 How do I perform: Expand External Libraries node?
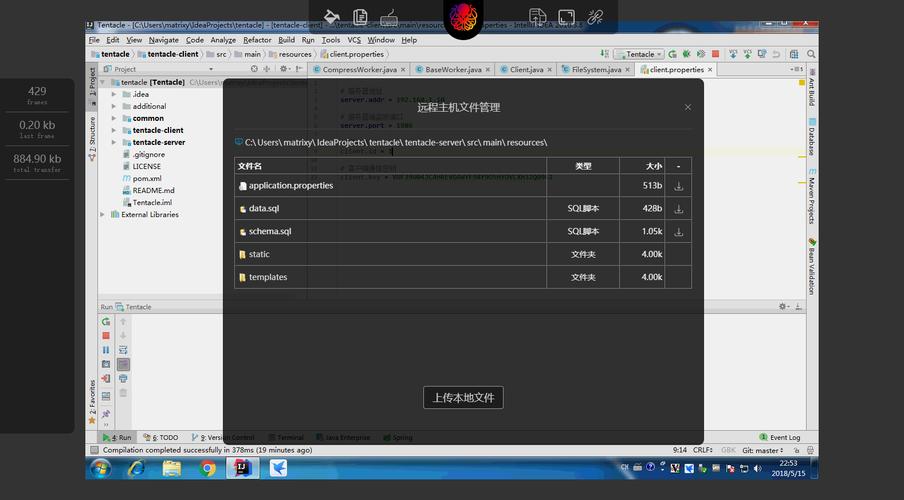[x=103, y=215]
